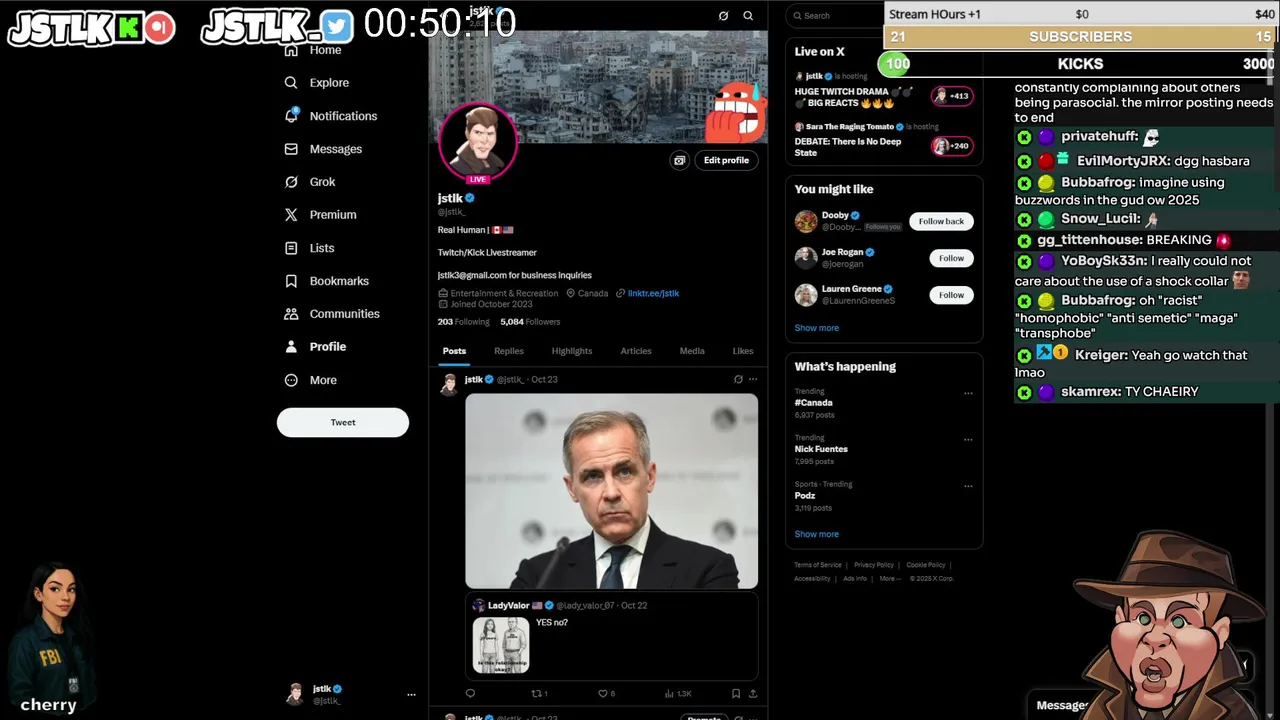Open the Privacy Policy footer link

click(x=874, y=565)
